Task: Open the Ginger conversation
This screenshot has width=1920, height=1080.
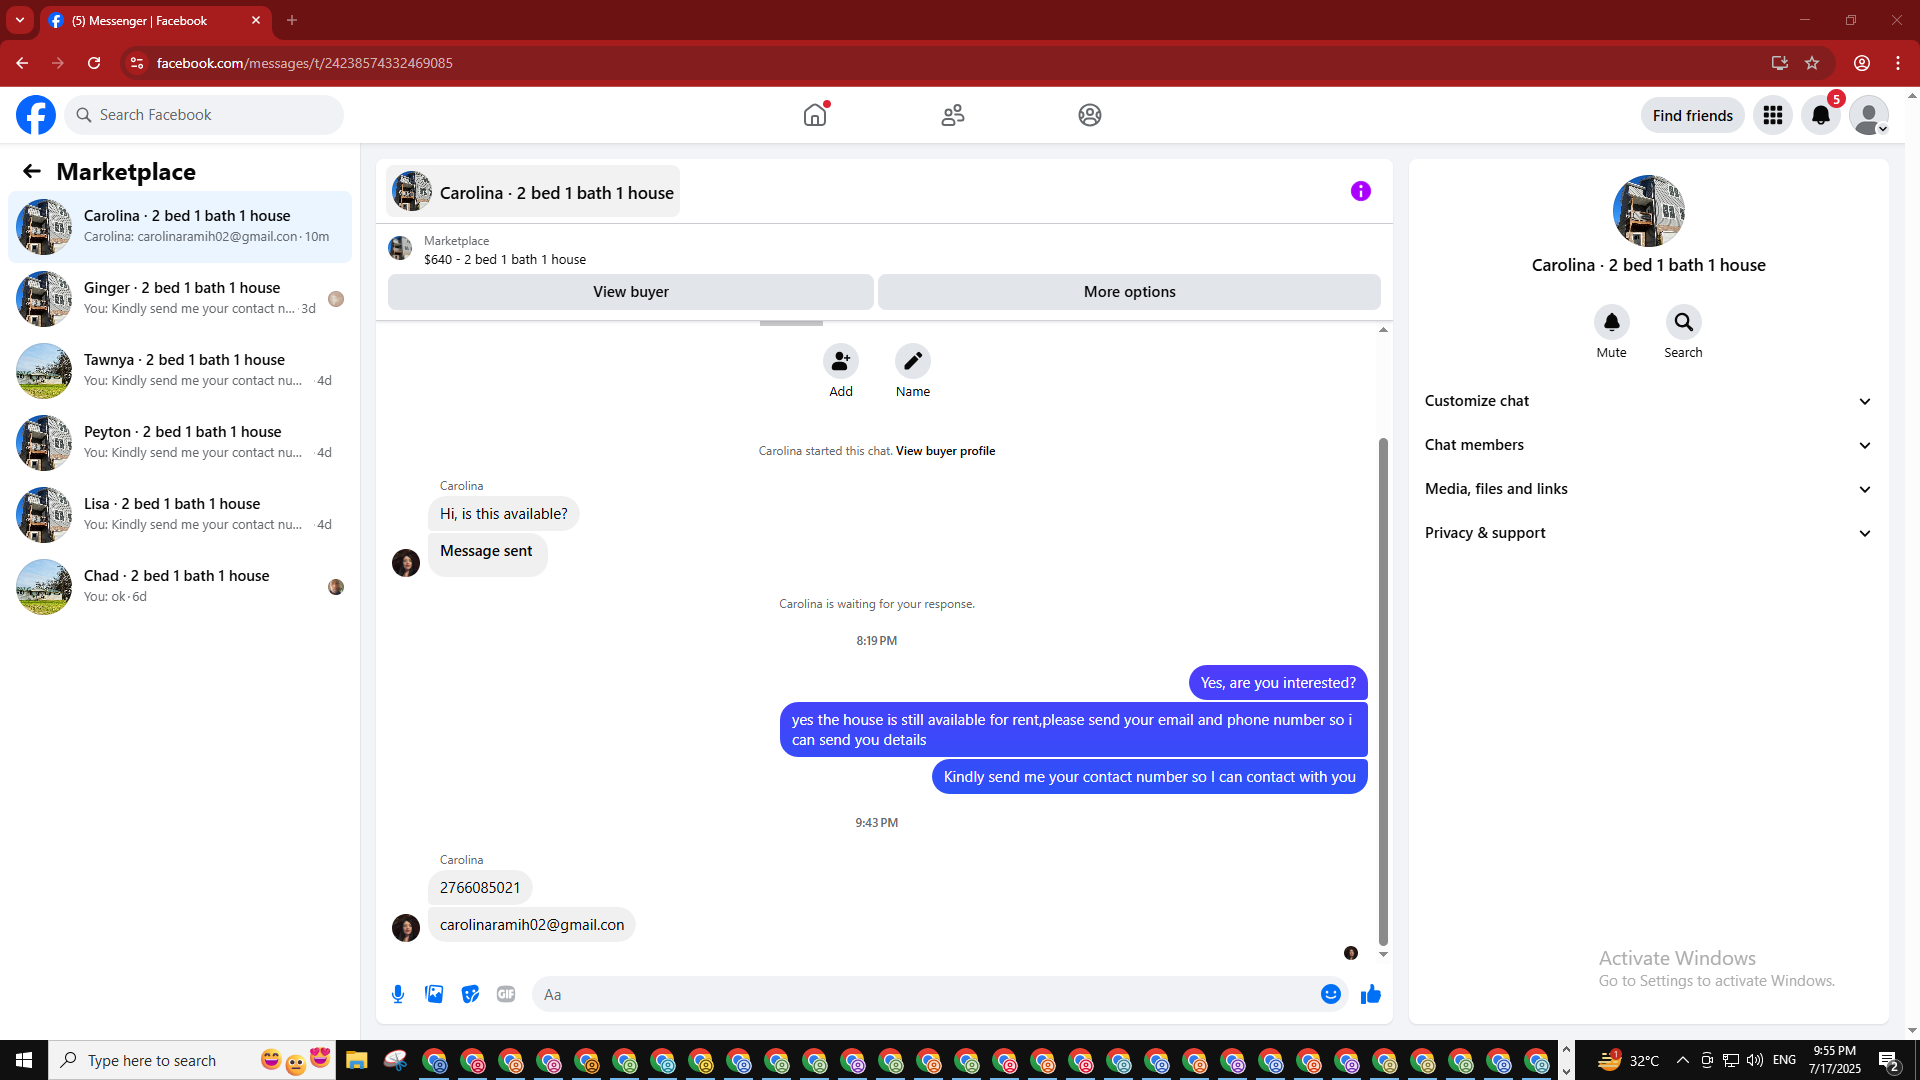Action: tap(180, 298)
